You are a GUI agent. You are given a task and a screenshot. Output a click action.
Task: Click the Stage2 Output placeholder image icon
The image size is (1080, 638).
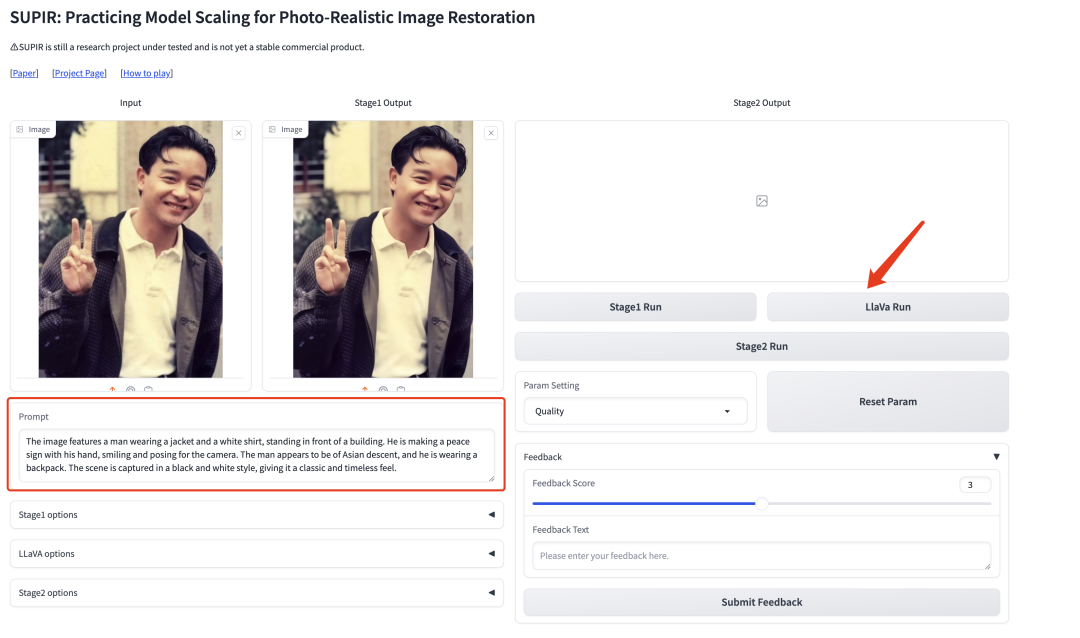[x=761, y=201]
